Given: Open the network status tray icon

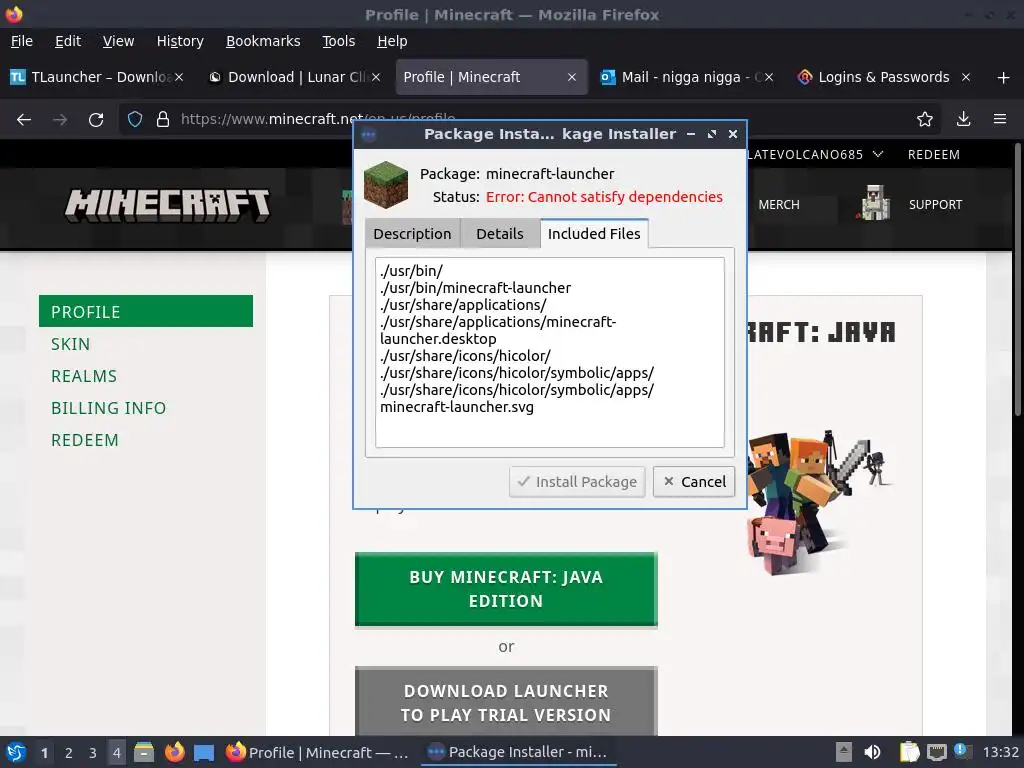Looking at the screenshot, I should coord(936,752).
